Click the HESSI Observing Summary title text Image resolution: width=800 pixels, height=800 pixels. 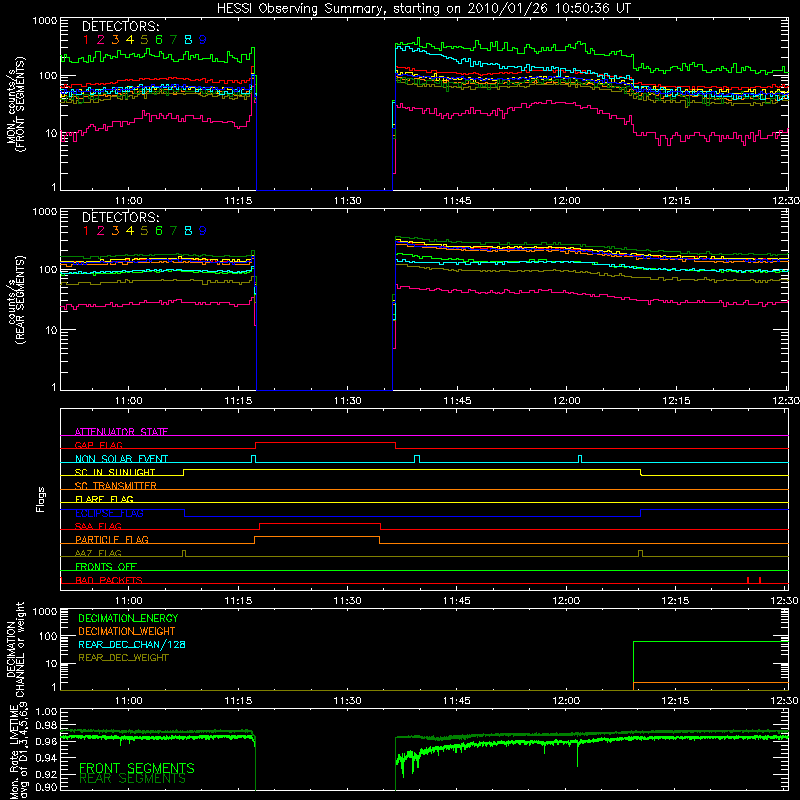pyautogui.click(x=423, y=9)
